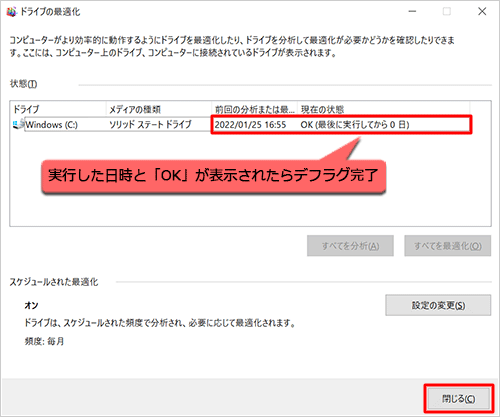This screenshot has height=417, width=500.
Task: Click the greyed-out すべてを分析(A) button
Action: click(350, 246)
